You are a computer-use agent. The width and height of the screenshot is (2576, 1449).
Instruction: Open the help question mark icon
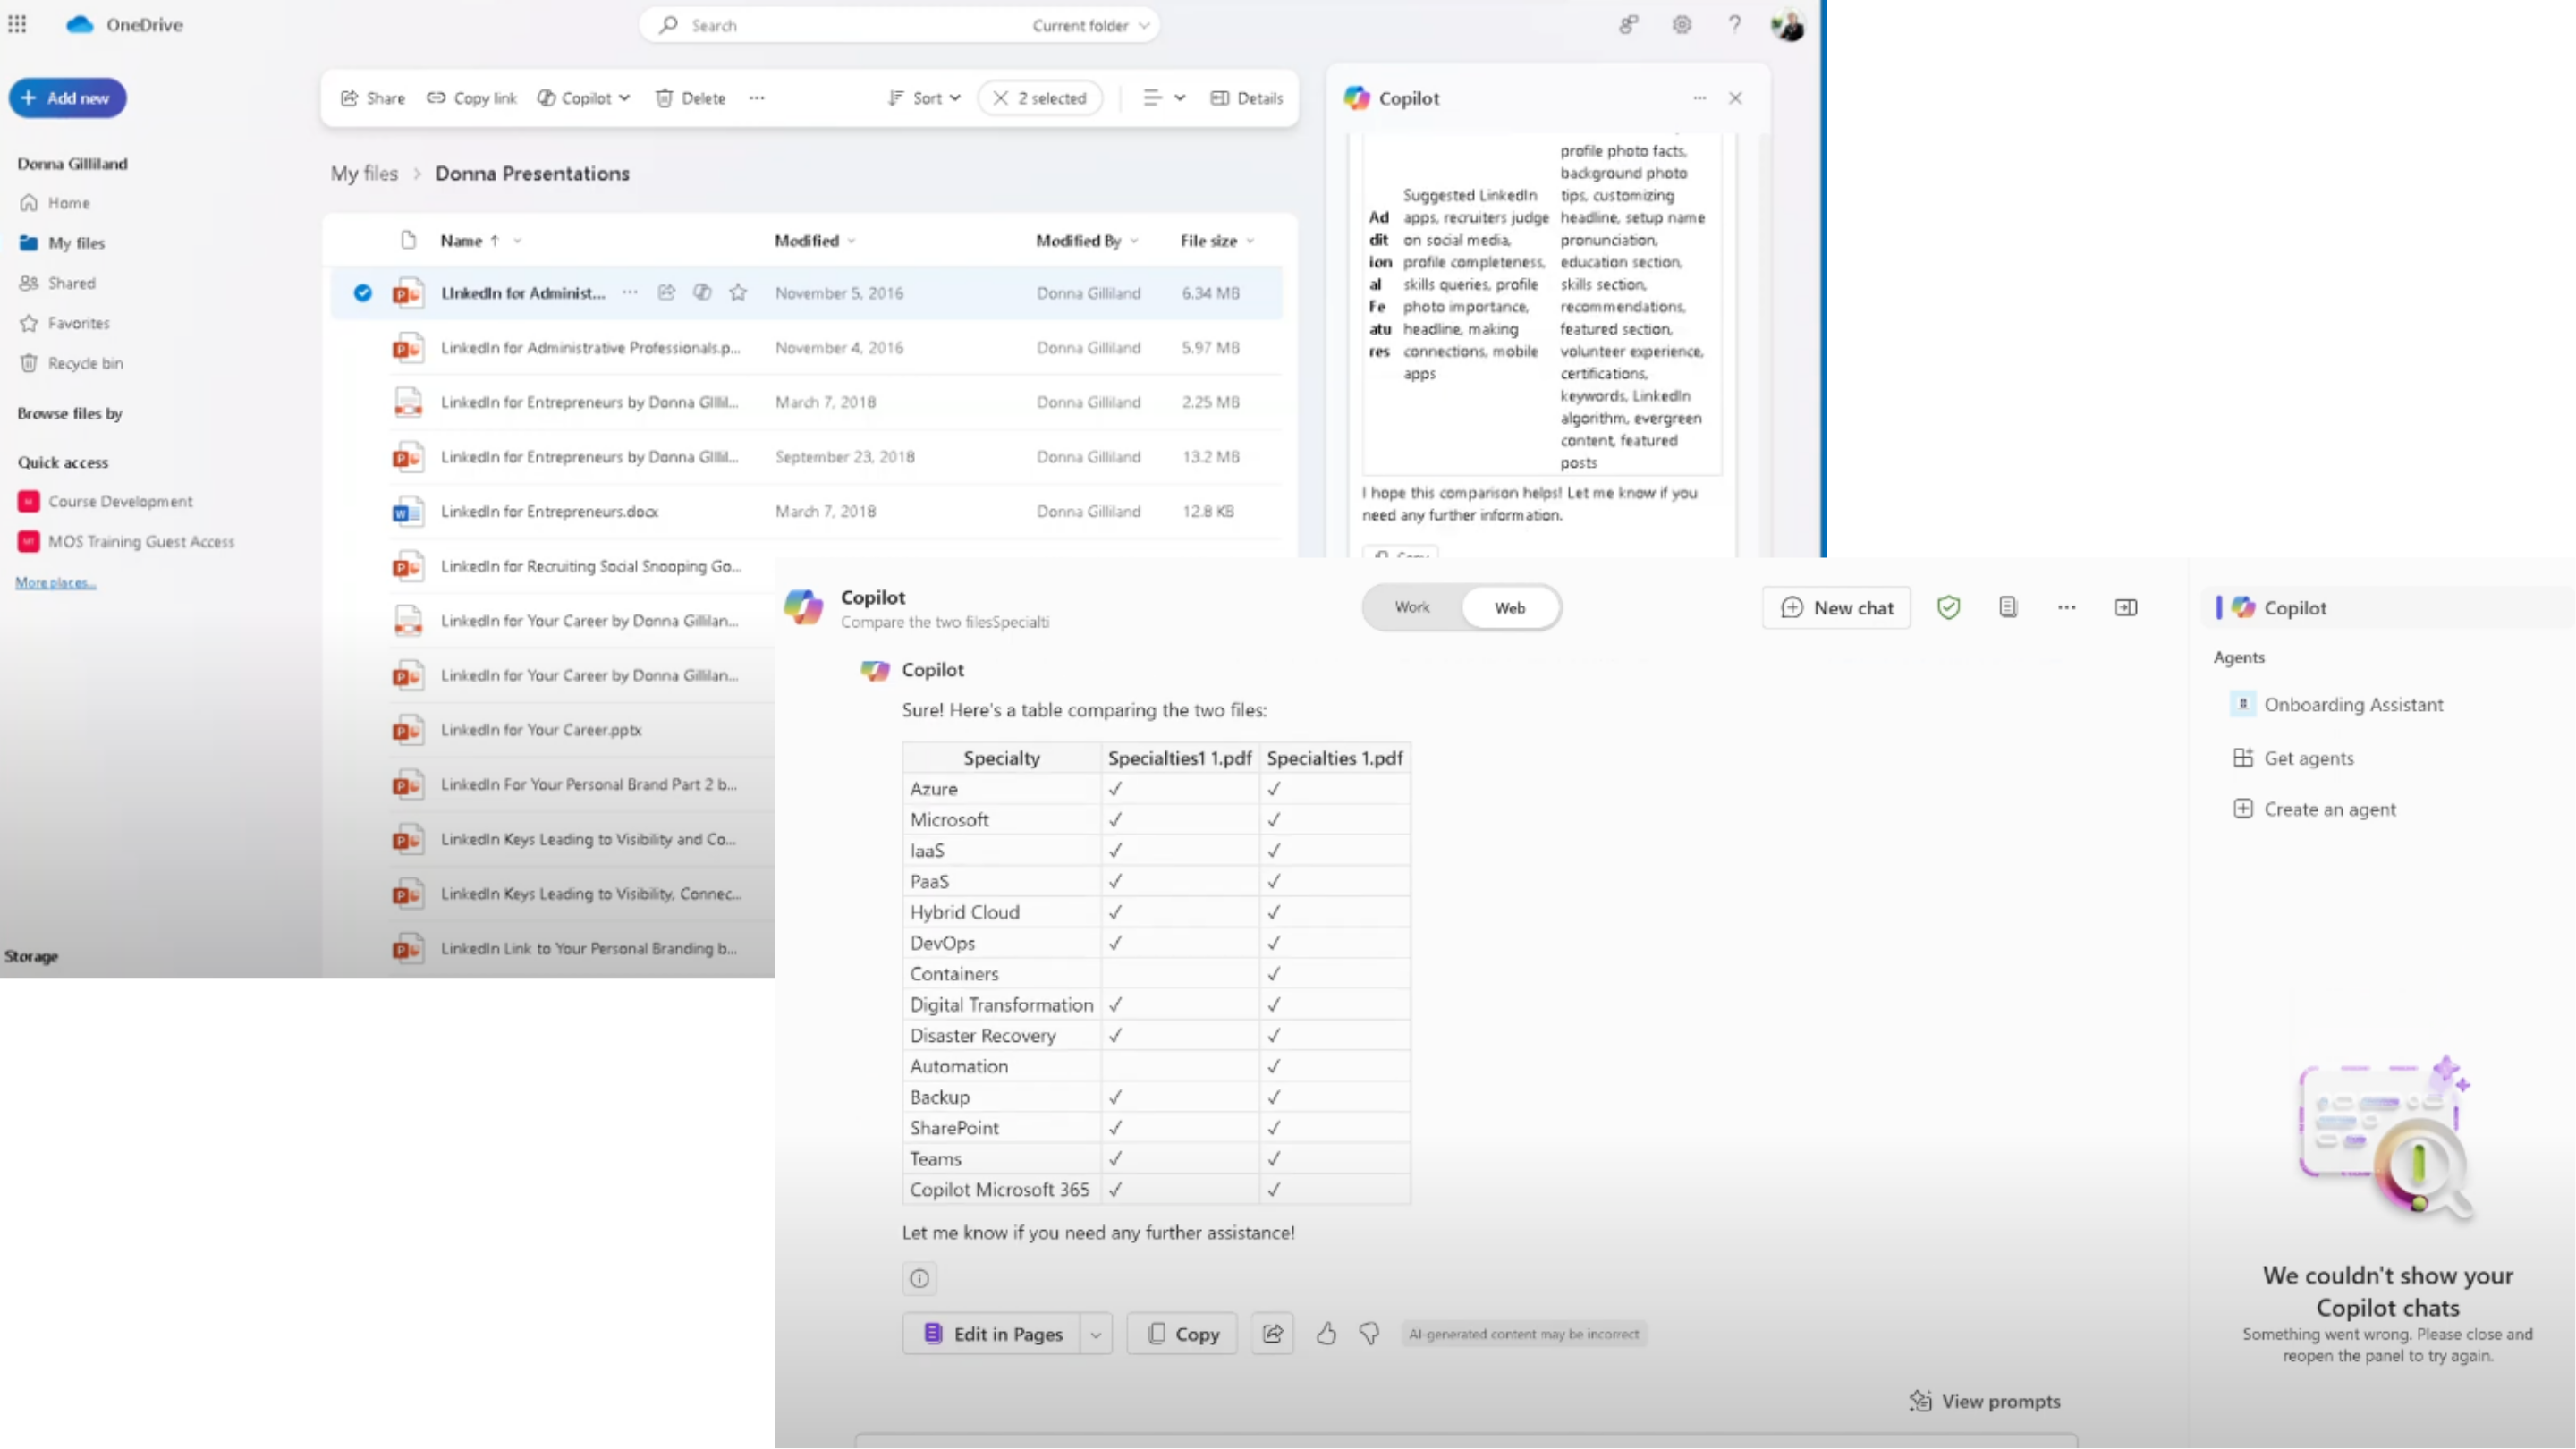[x=1735, y=25]
